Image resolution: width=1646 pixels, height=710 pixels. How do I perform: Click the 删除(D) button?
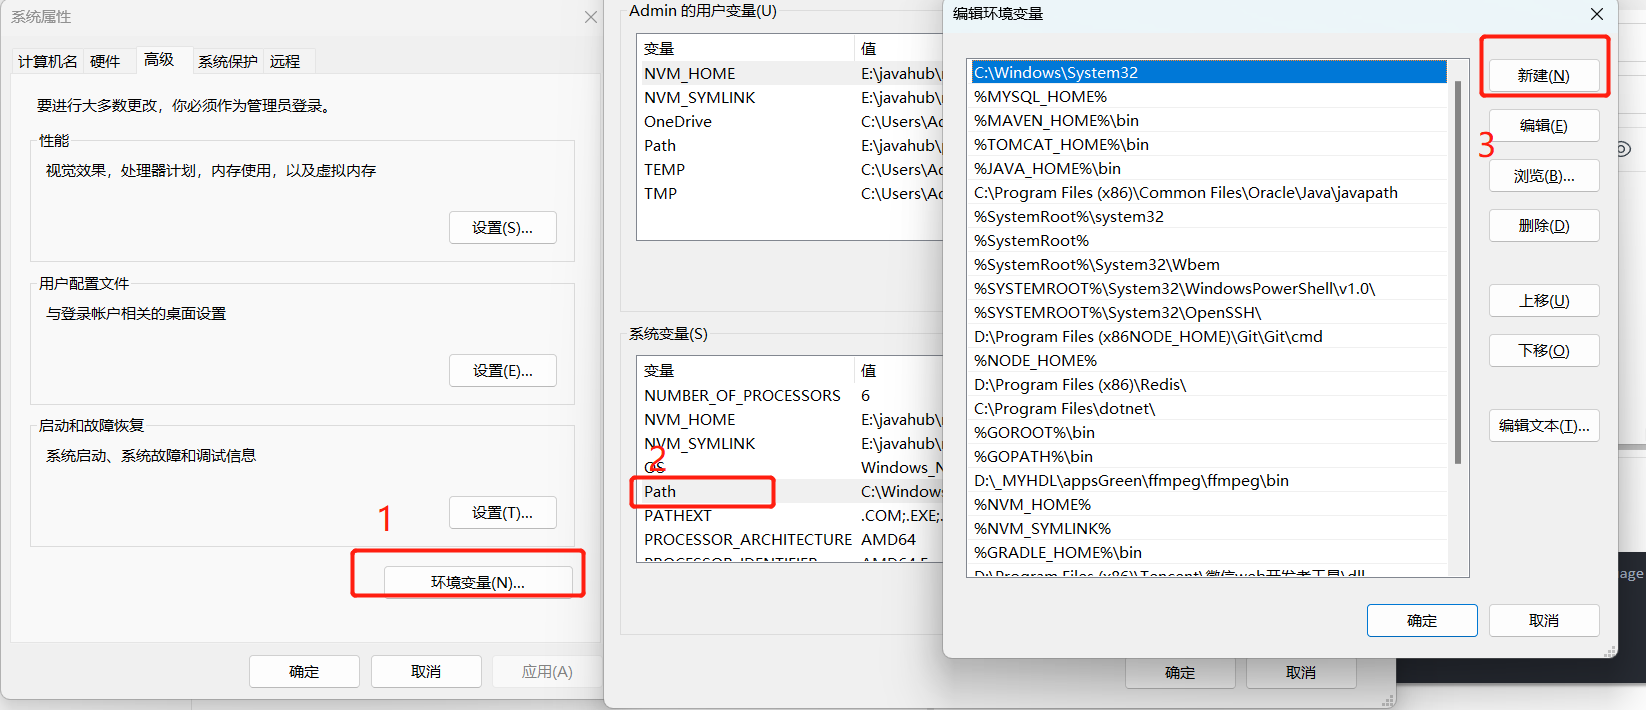point(1543,226)
